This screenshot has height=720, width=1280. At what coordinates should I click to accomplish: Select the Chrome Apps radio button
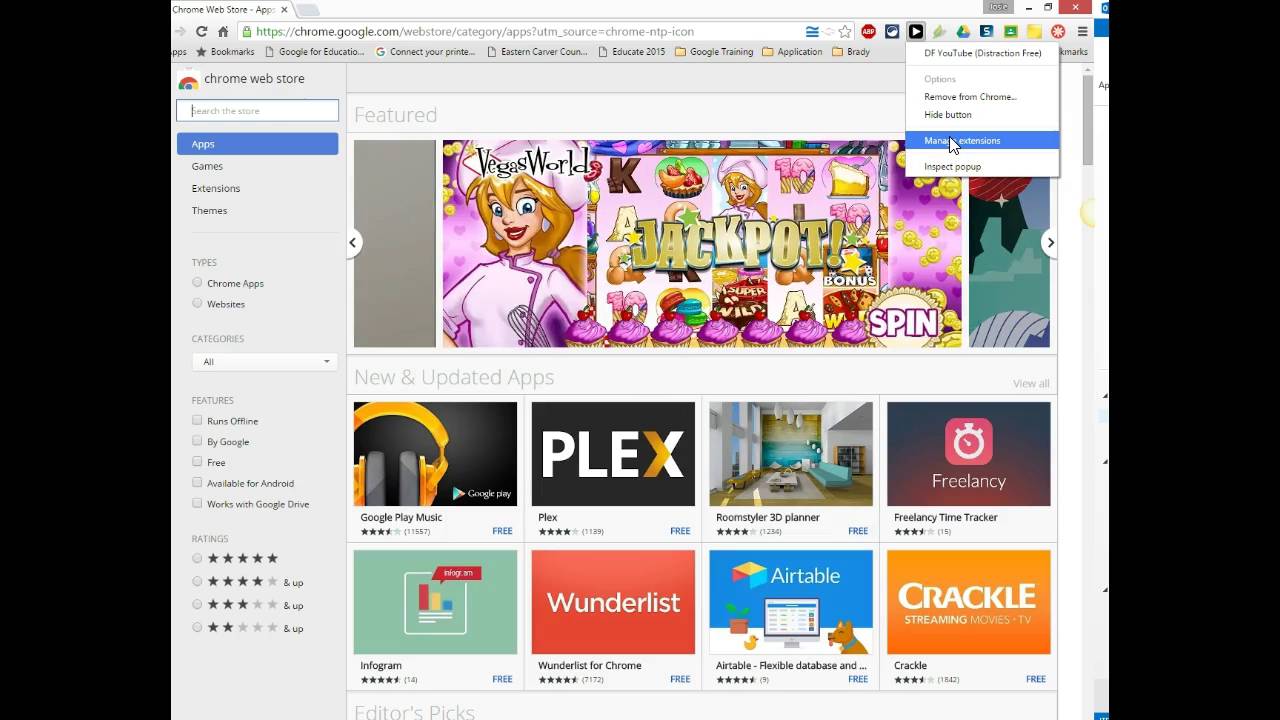(x=197, y=283)
